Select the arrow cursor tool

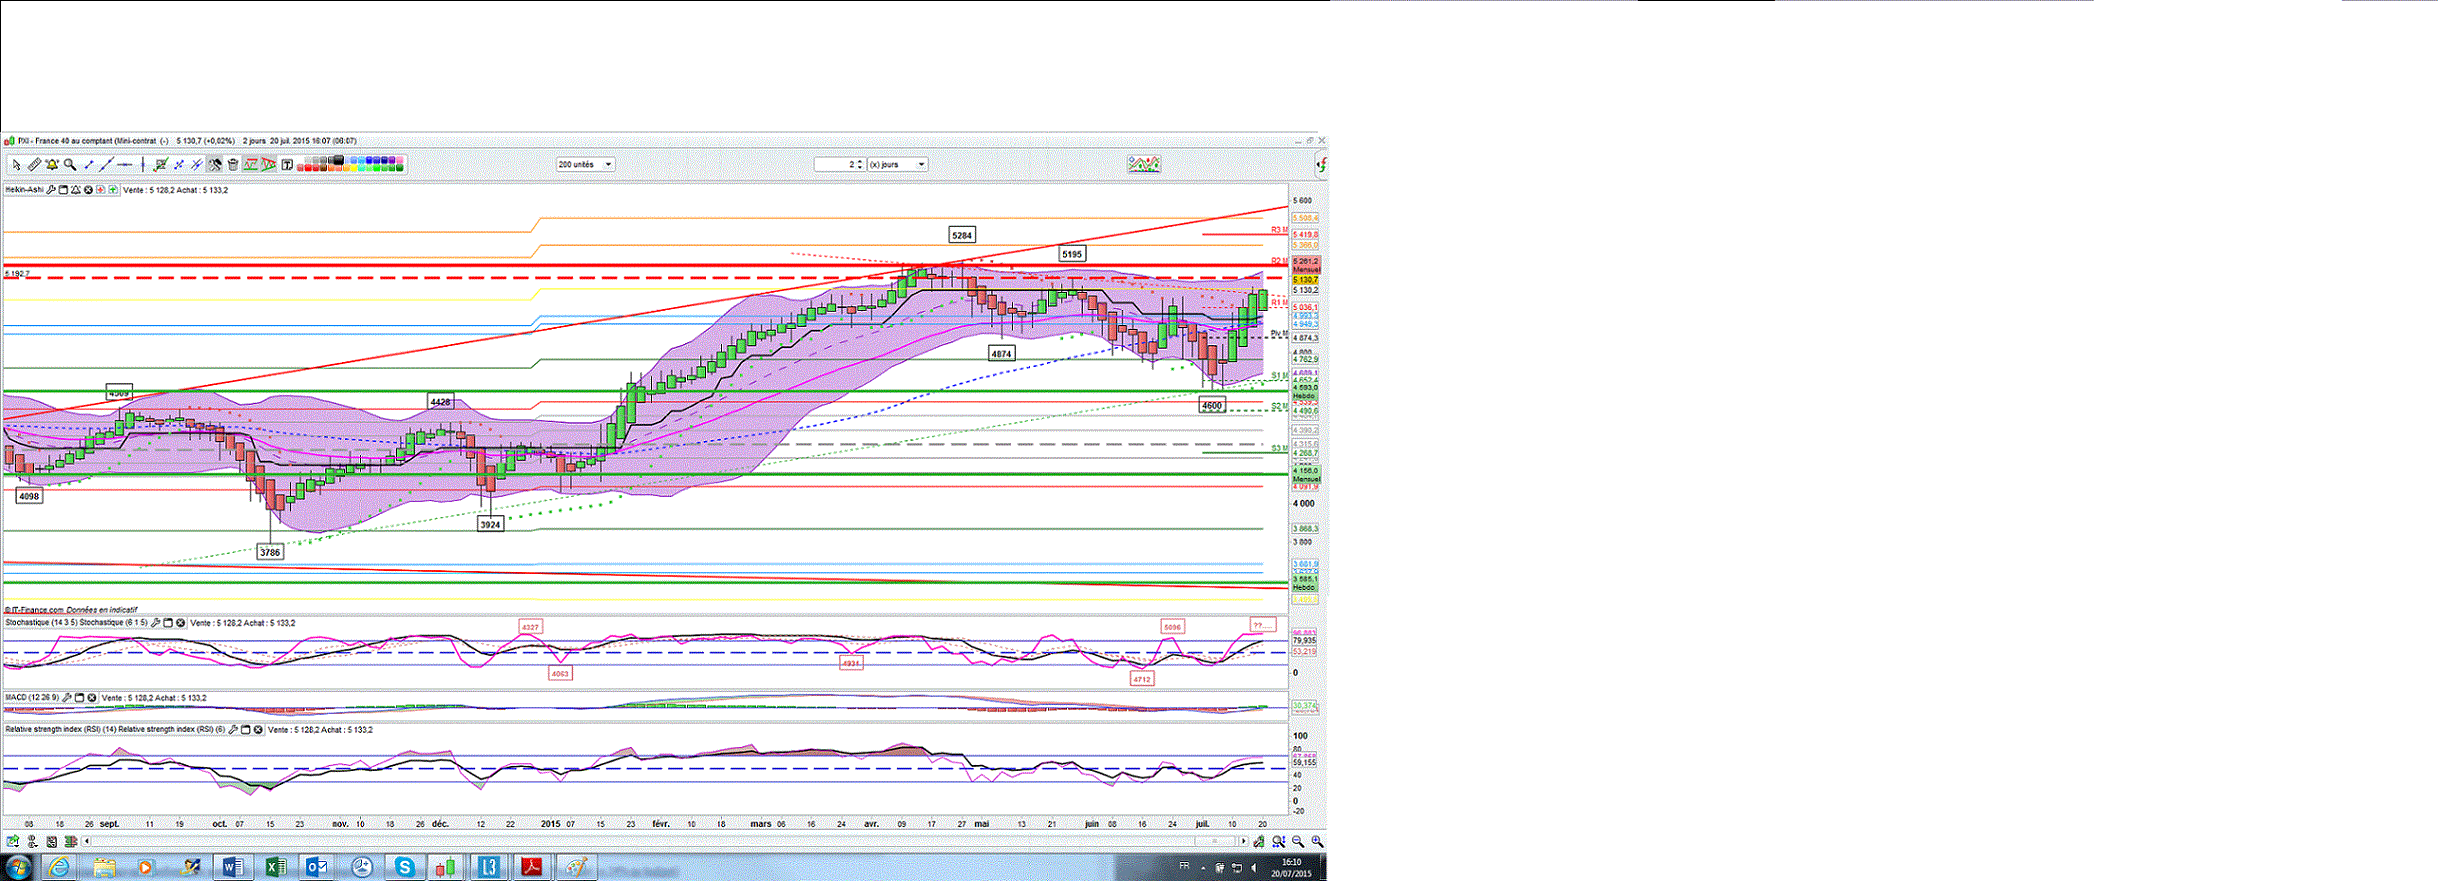pyautogui.click(x=16, y=165)
